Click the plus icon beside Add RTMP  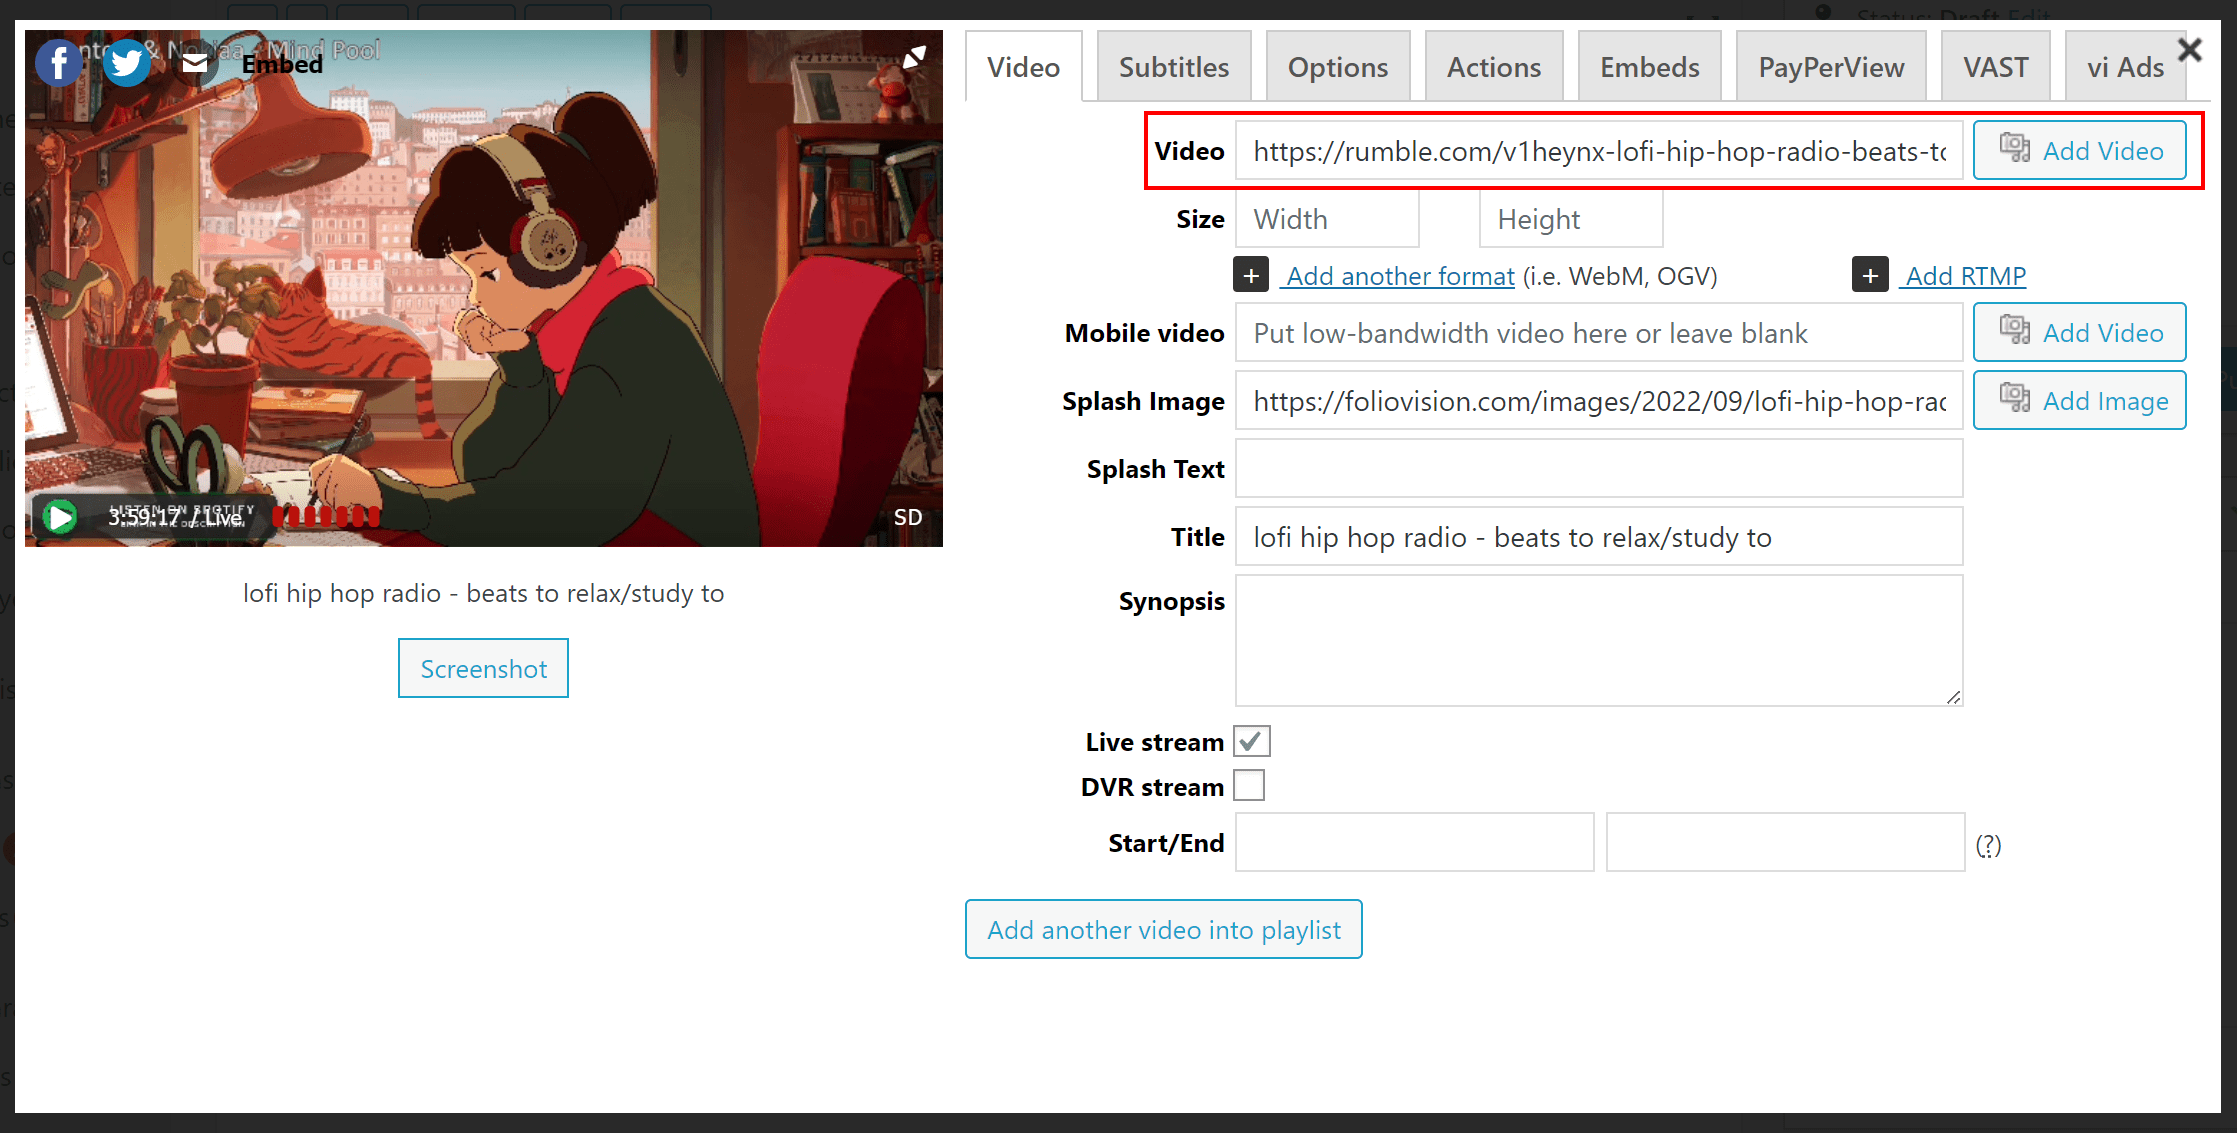pyautogui.click(x=1870, y=275)
